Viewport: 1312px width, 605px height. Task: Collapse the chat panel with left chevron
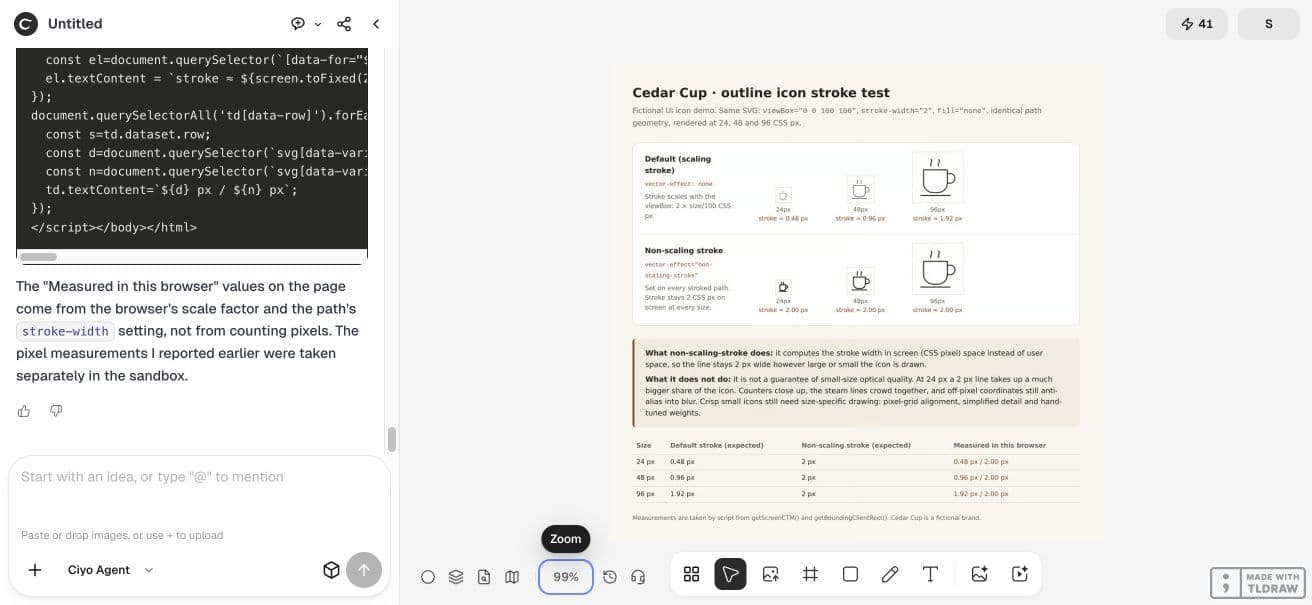click(x=376, y=24)
